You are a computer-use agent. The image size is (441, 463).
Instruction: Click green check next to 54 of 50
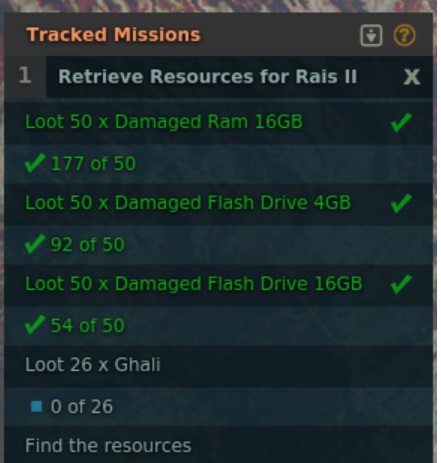[x=35, y=325]
